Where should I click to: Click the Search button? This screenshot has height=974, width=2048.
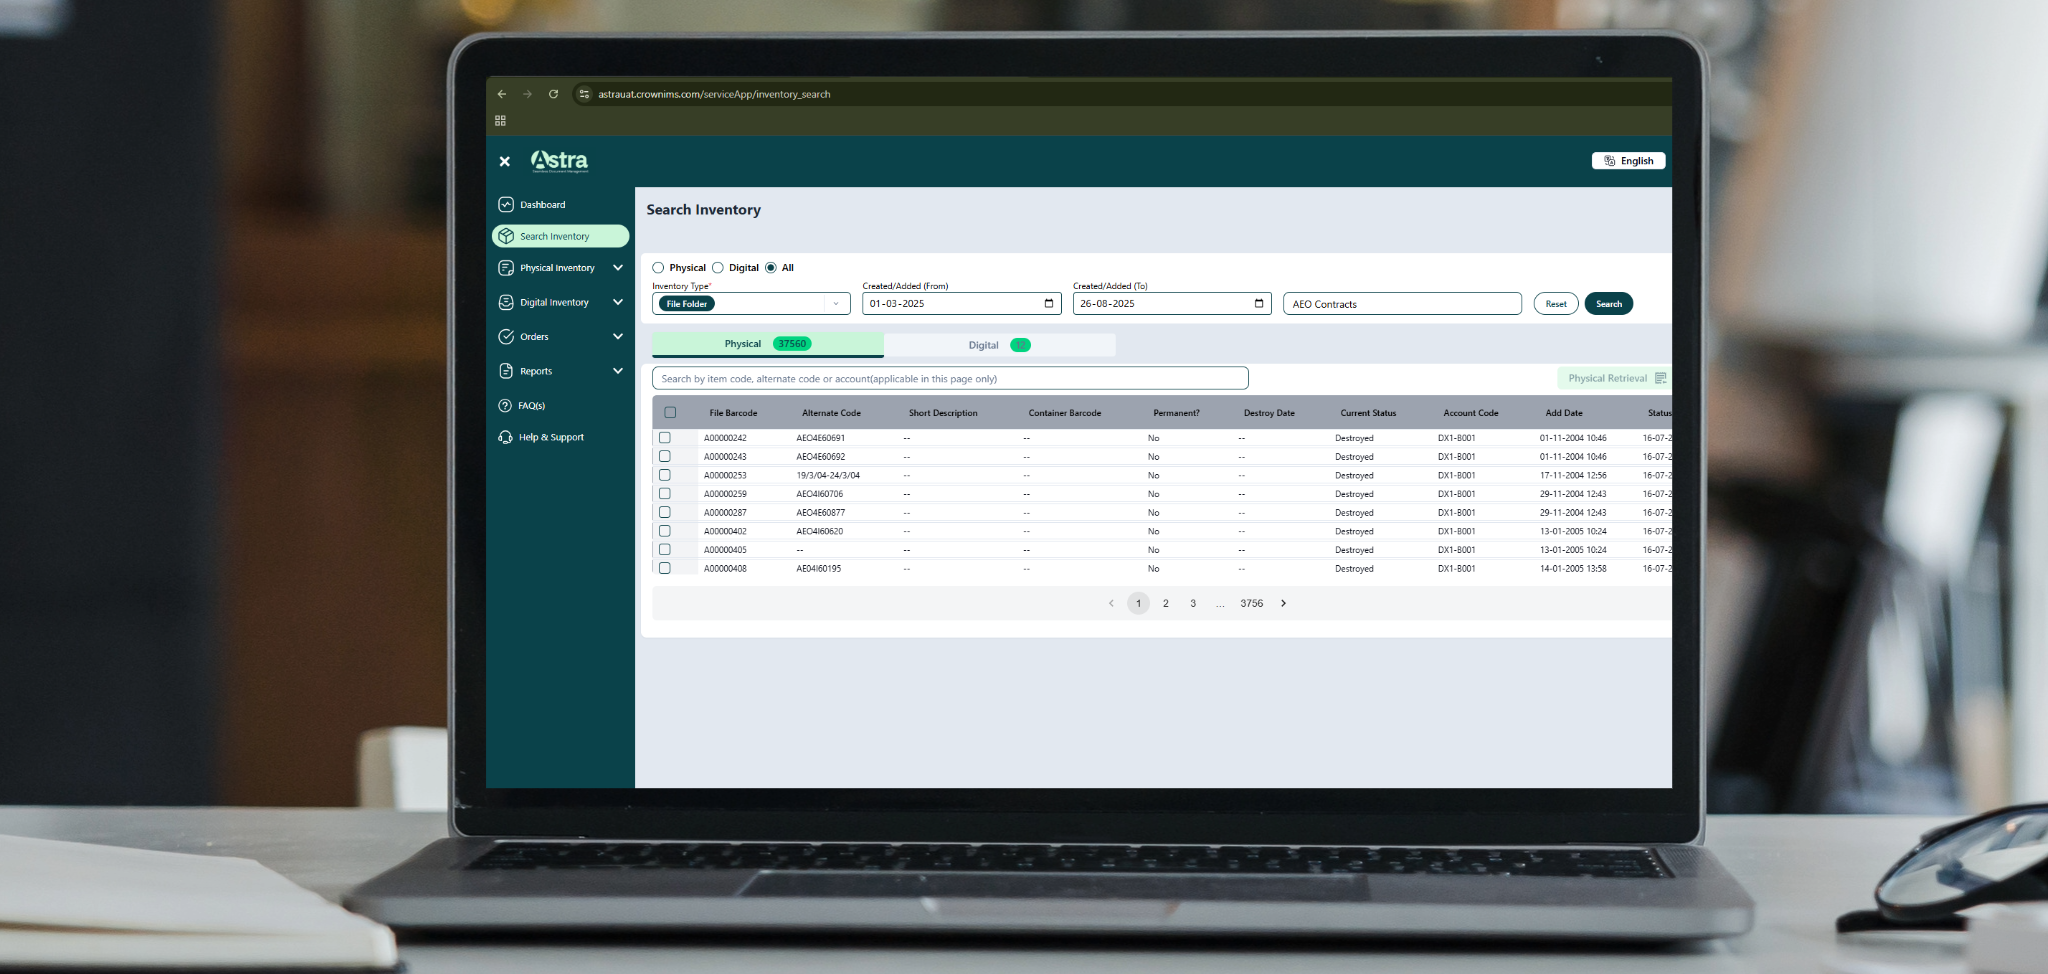click(x=1608, y=304)
